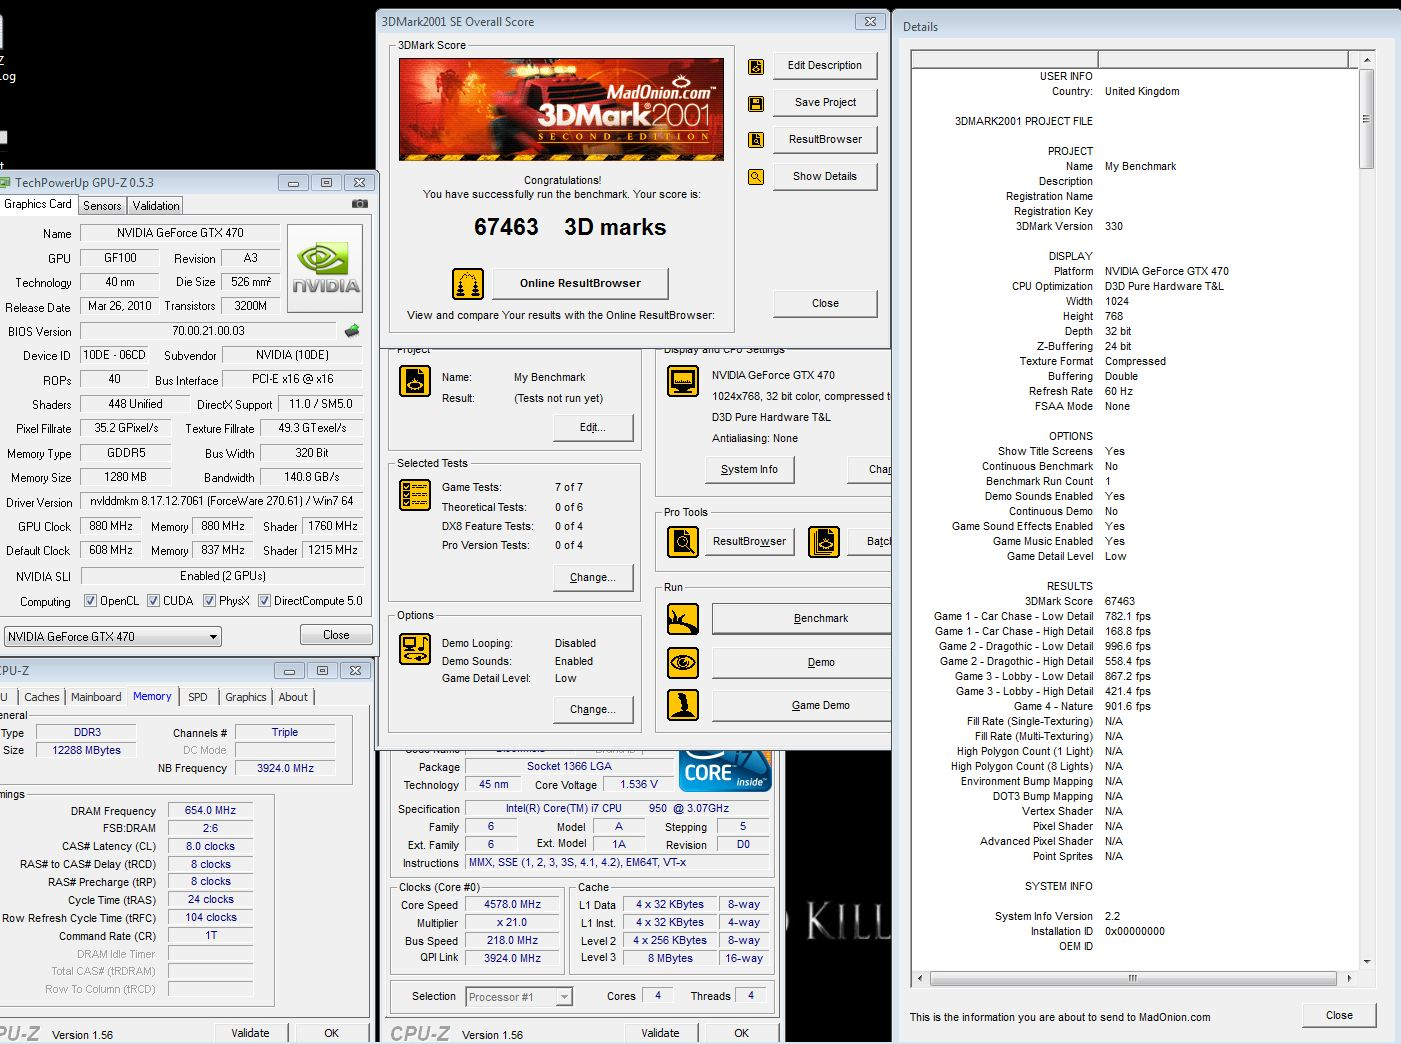Open the Mainboard tab in CPU-Z

click(x=96, y=697)
